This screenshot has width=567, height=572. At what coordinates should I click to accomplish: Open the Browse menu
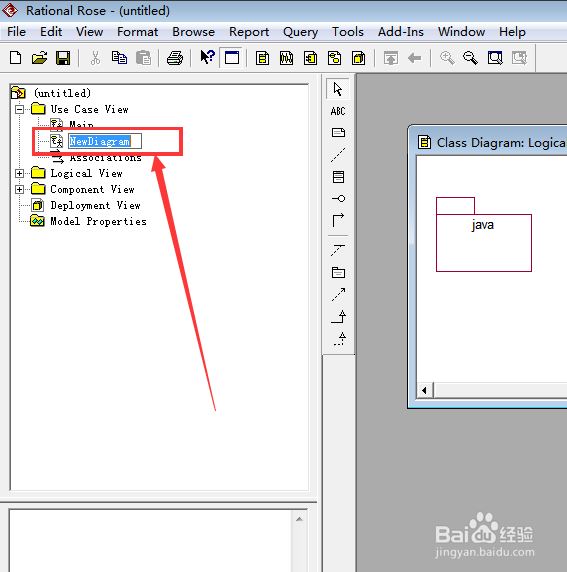point(193,32)
